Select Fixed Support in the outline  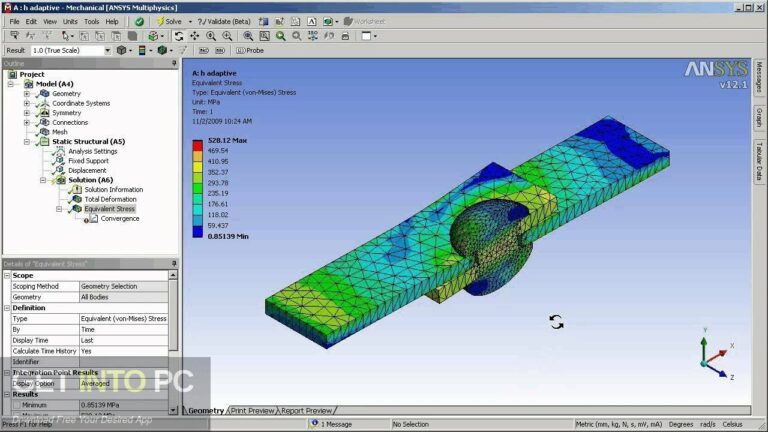click(x=88, y=161)
